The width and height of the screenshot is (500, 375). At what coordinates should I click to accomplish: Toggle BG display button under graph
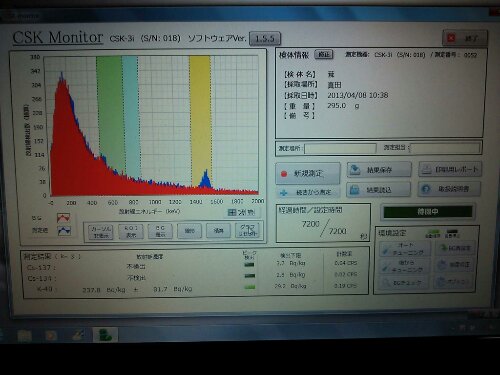tap(160, 231)
